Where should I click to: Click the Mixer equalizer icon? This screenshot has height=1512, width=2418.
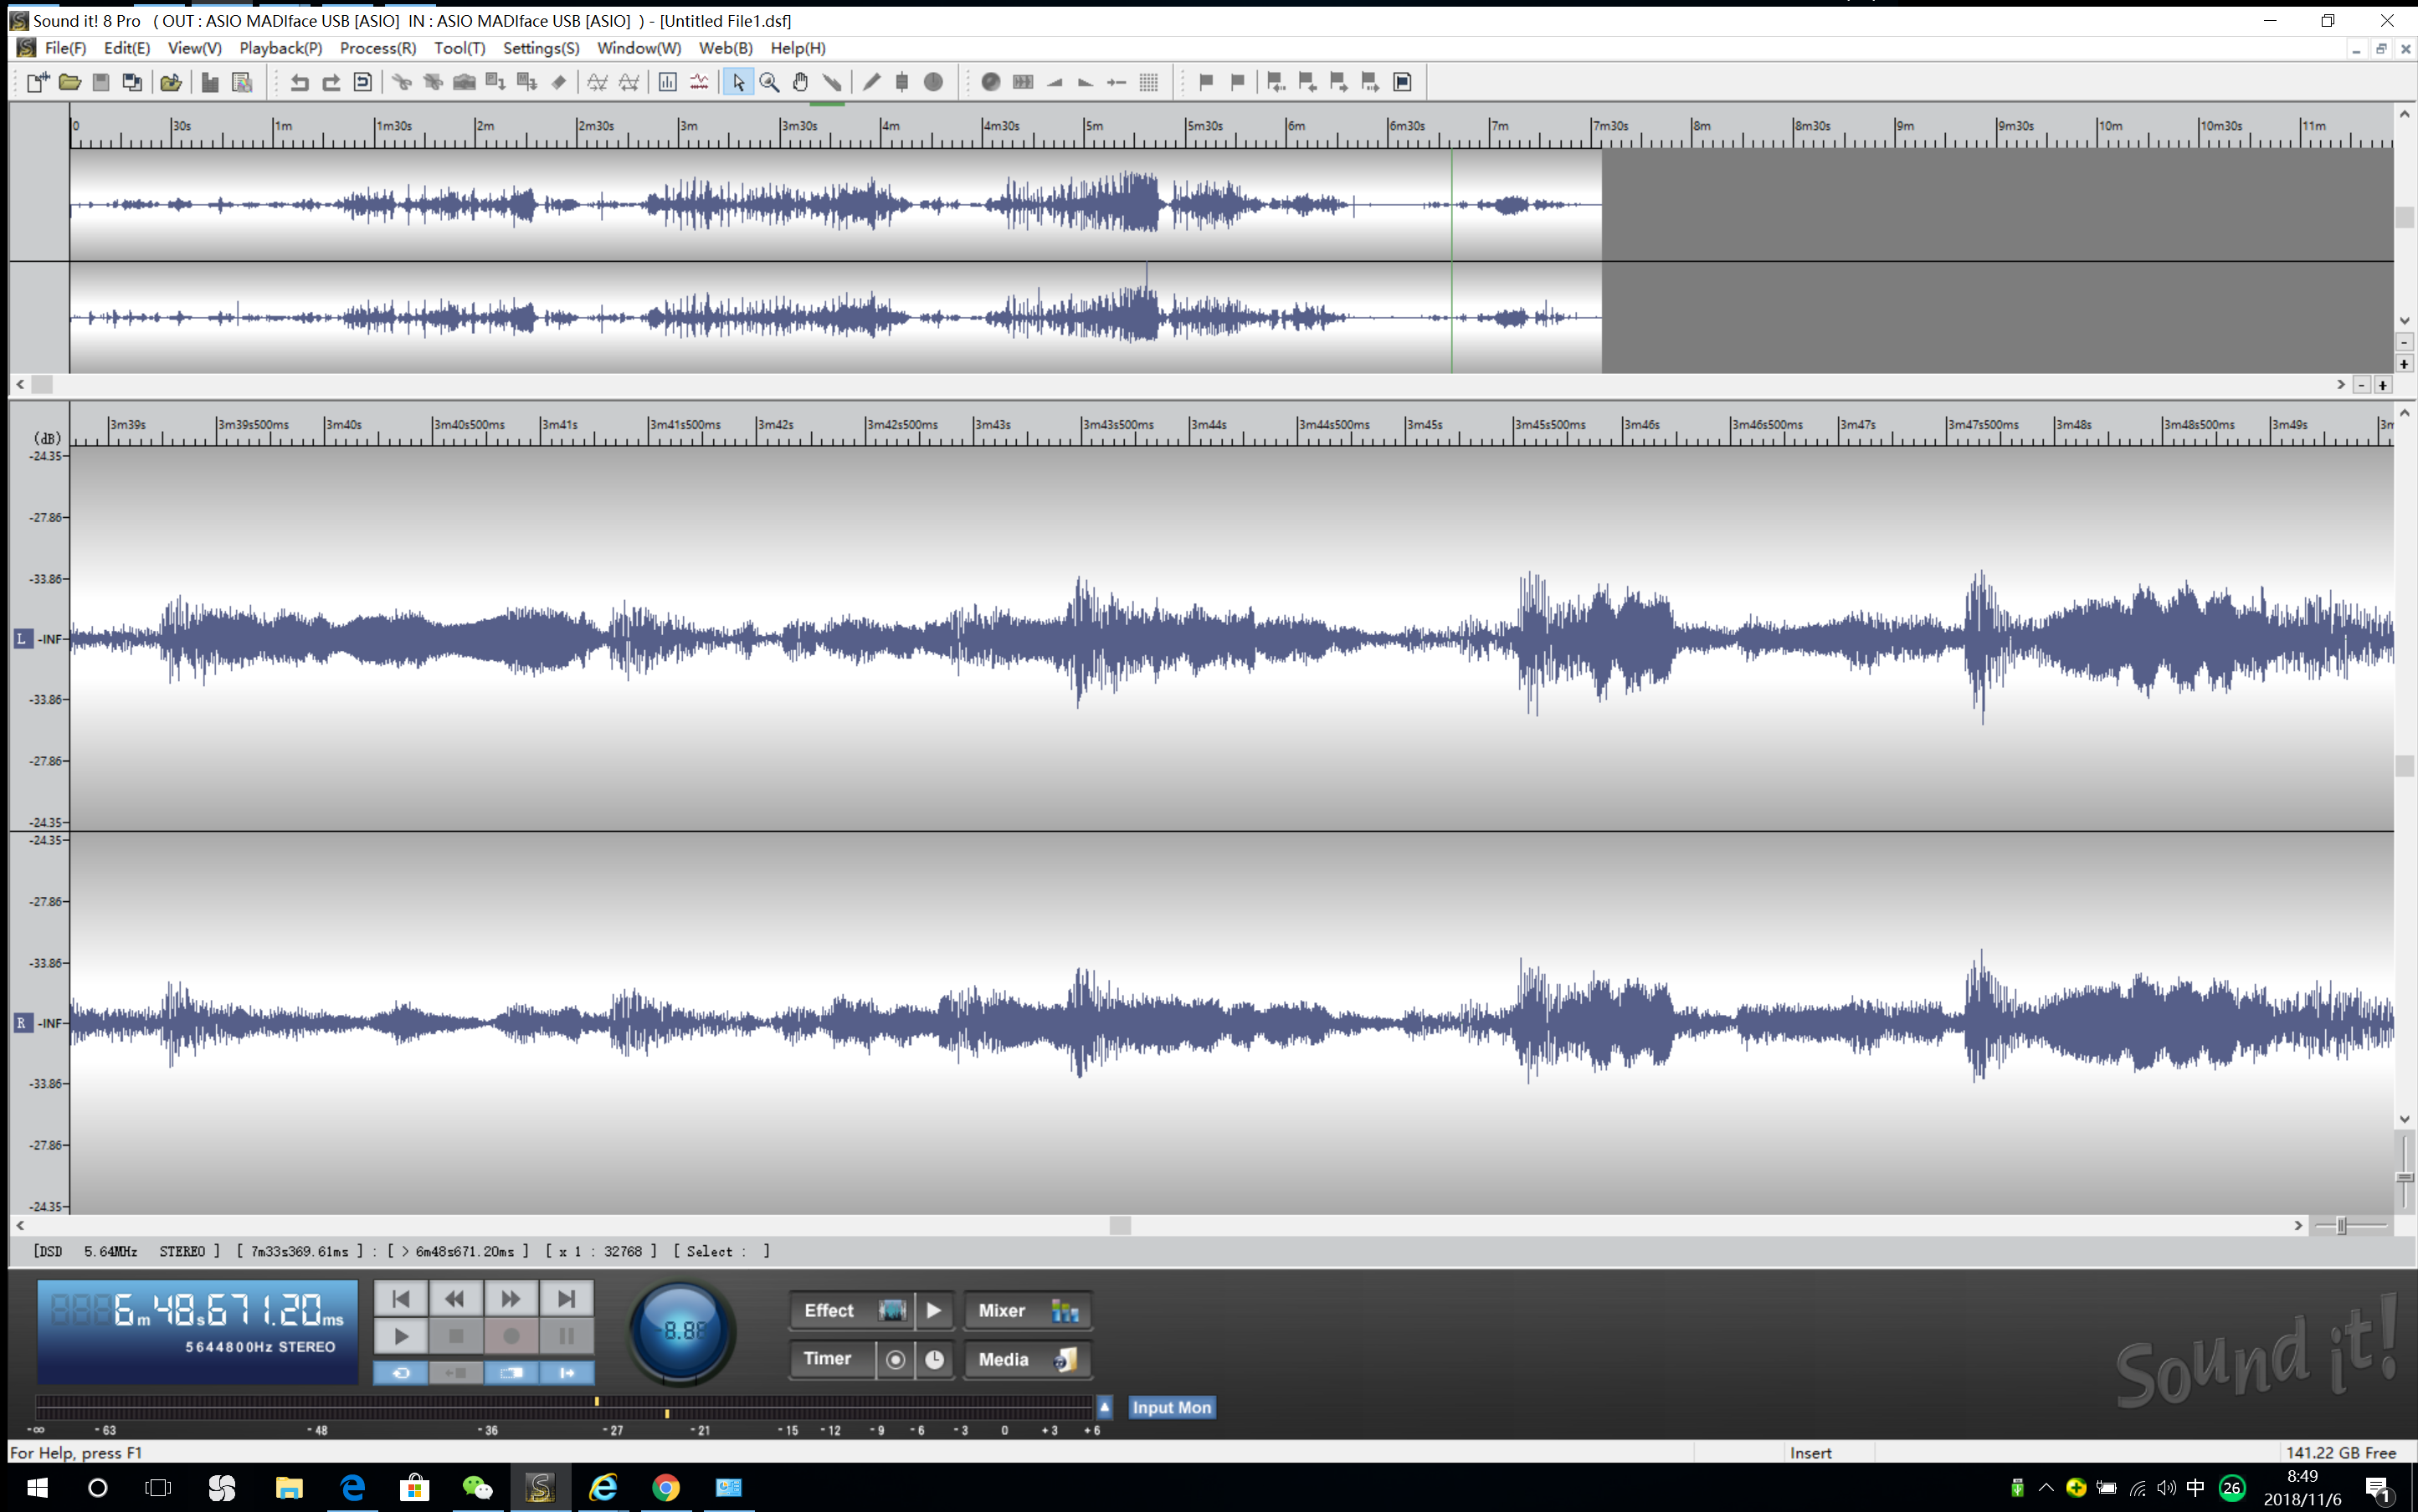tap(1065, 1311)
